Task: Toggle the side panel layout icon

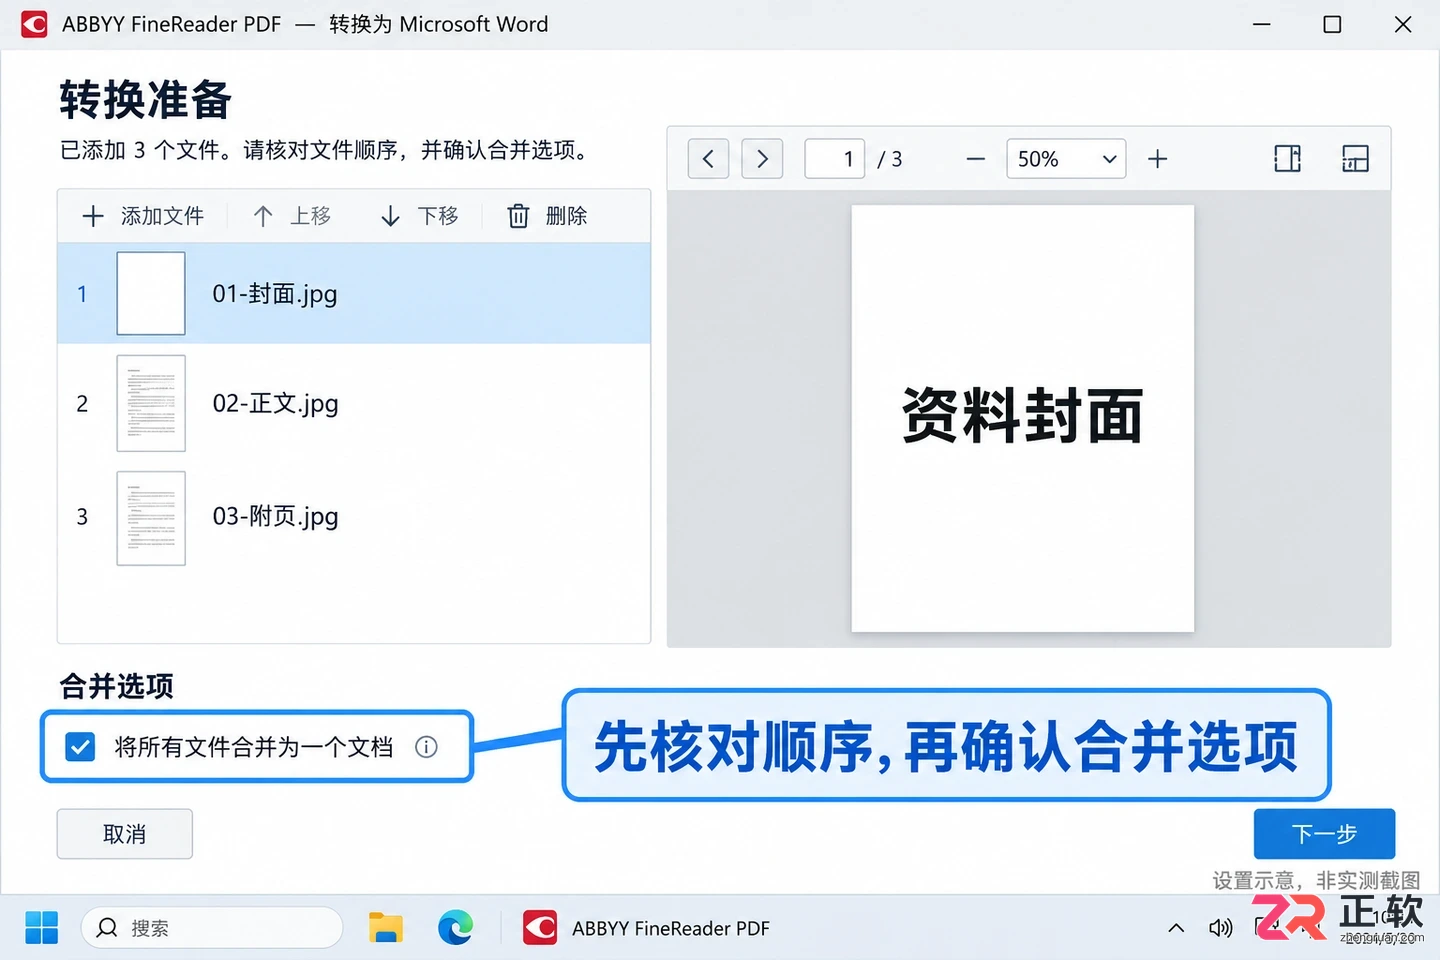Action: 1288,159
